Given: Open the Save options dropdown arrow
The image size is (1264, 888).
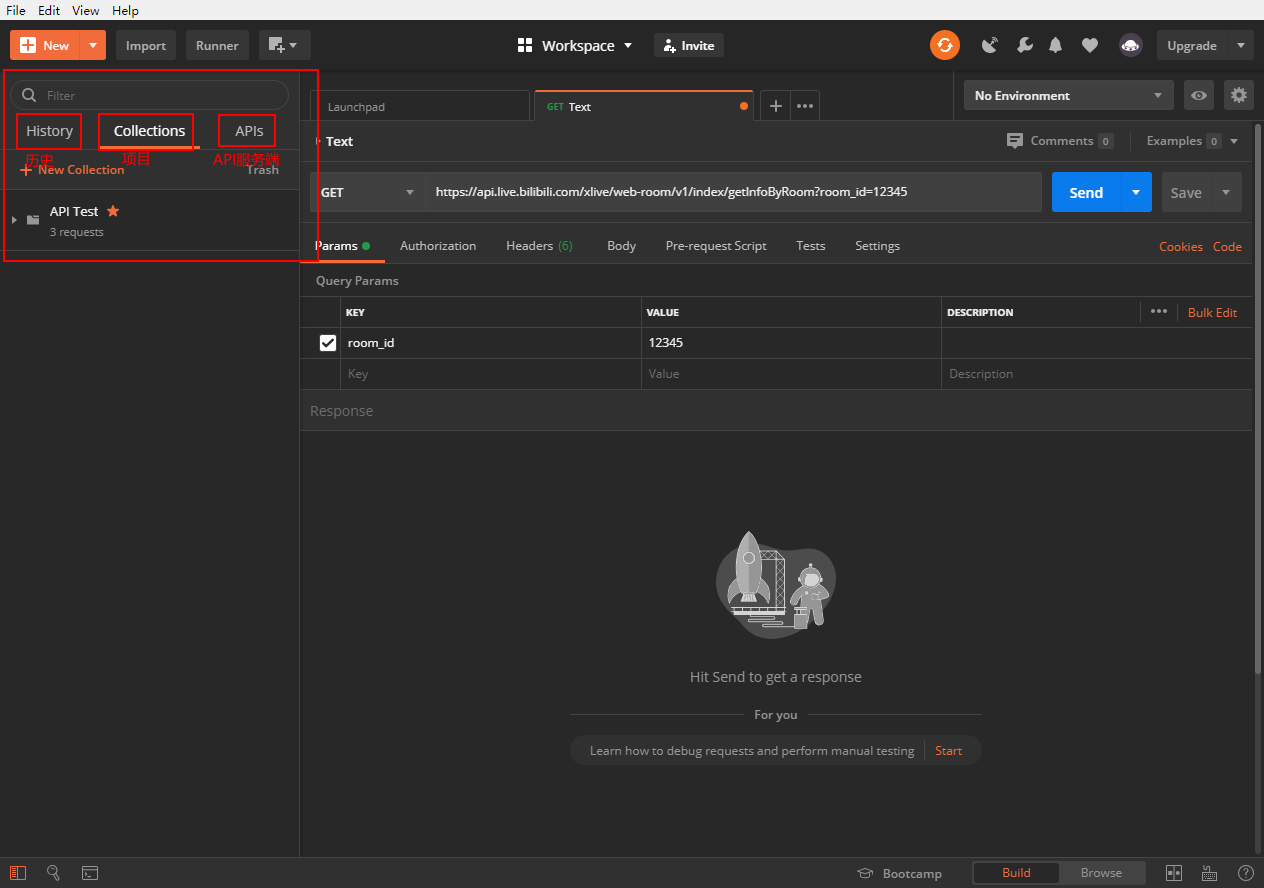Looking at the screenshot, I should coord(1226,192).
